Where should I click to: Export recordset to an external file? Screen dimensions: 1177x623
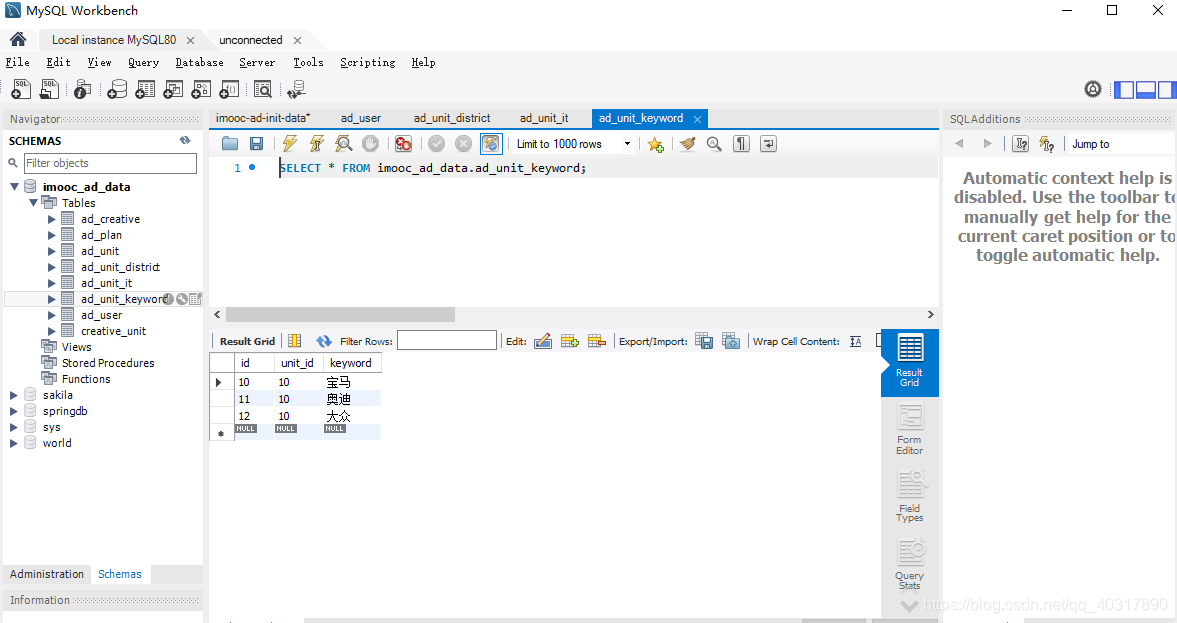coord(704,342)
